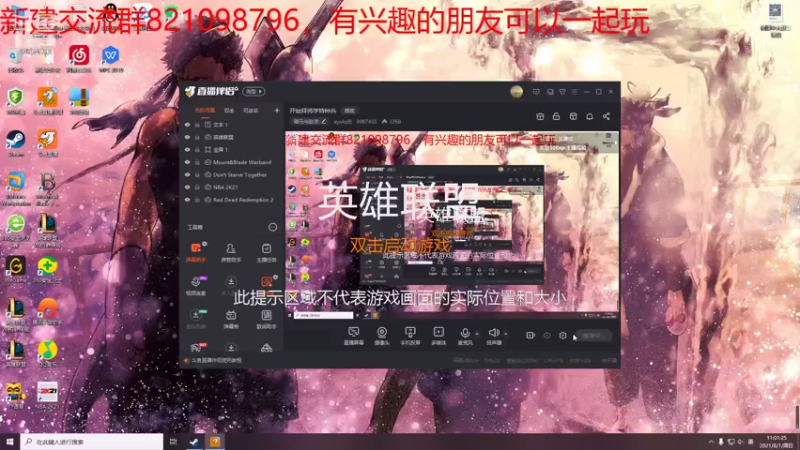Hide the Don't Starve Together source
The image size is (800, 450).
(187, 174)
